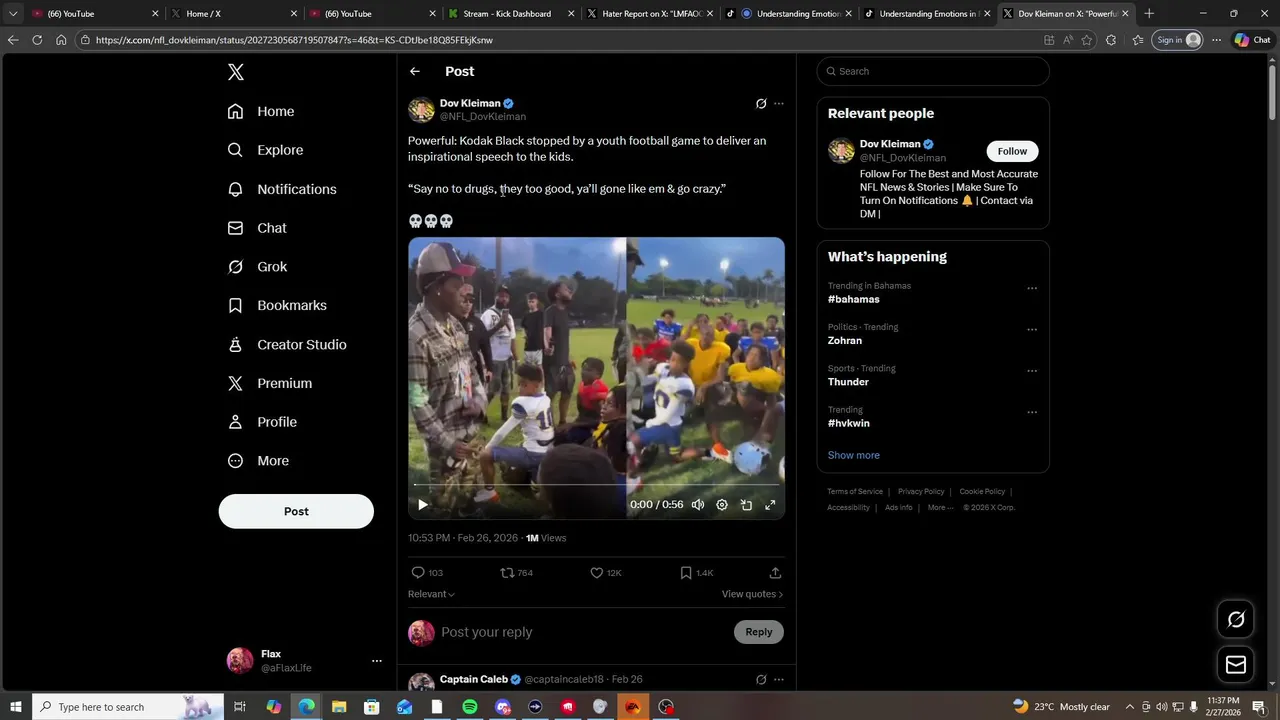This screenshot has width=1280, height=720.
Task: Click Show more under What's happening
Action: pyautogui.click(x=853, y=455)
